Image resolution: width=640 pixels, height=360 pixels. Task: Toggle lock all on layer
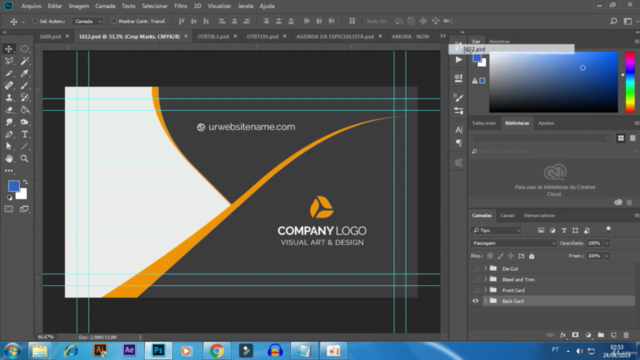[x=531, y=256]
